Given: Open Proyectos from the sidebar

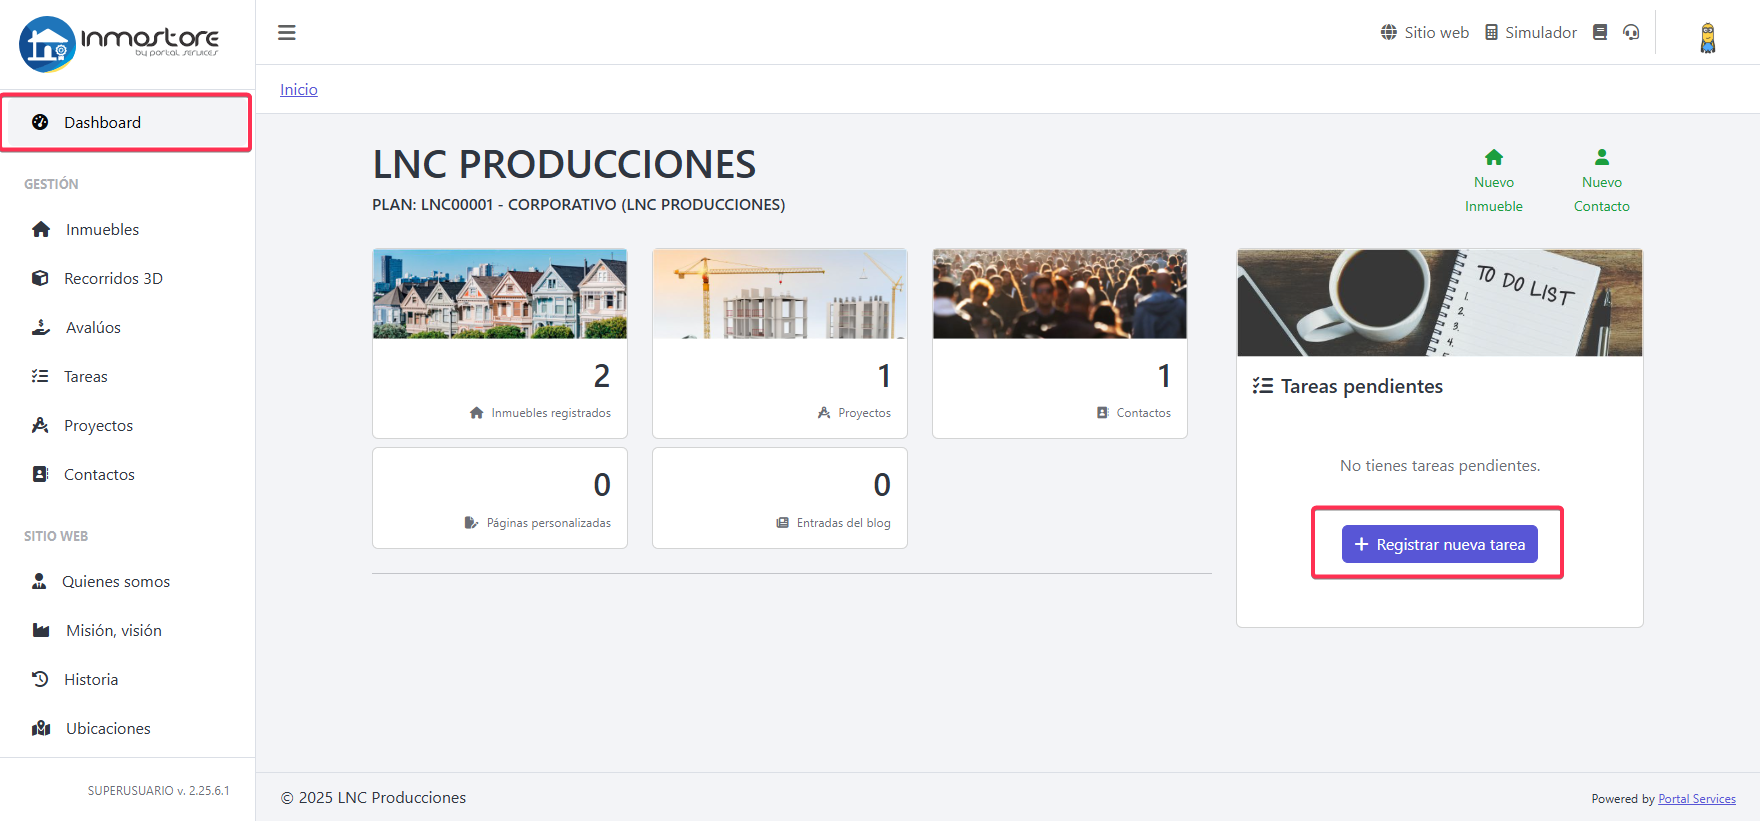Looking at the screenshot, I should 98,425.
